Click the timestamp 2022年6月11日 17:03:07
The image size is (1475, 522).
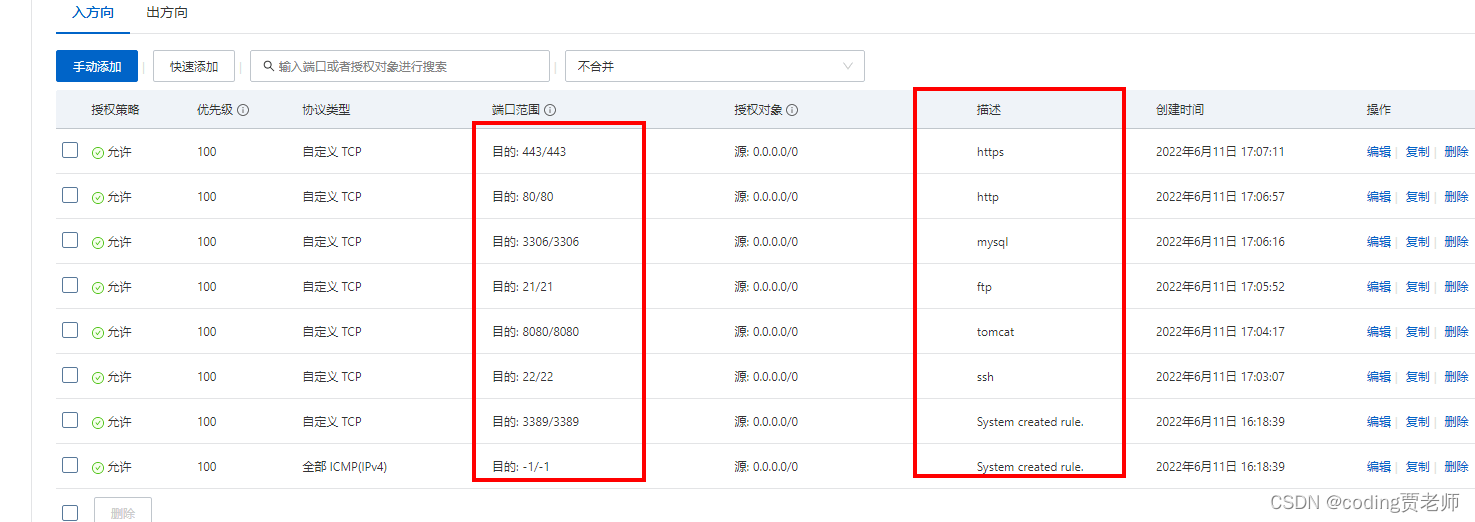coord(1220,377)
